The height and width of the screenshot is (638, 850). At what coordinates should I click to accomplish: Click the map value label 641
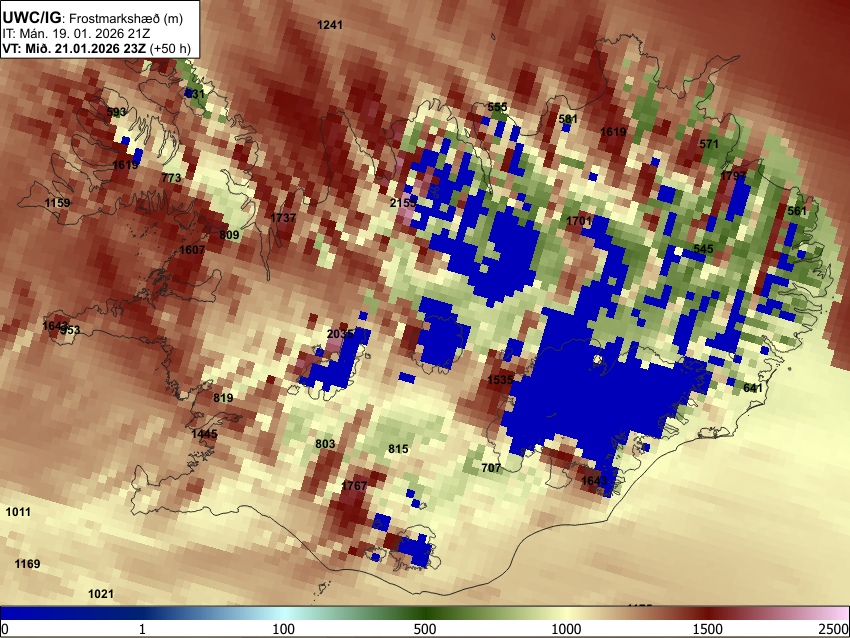(x=753, y=388)
